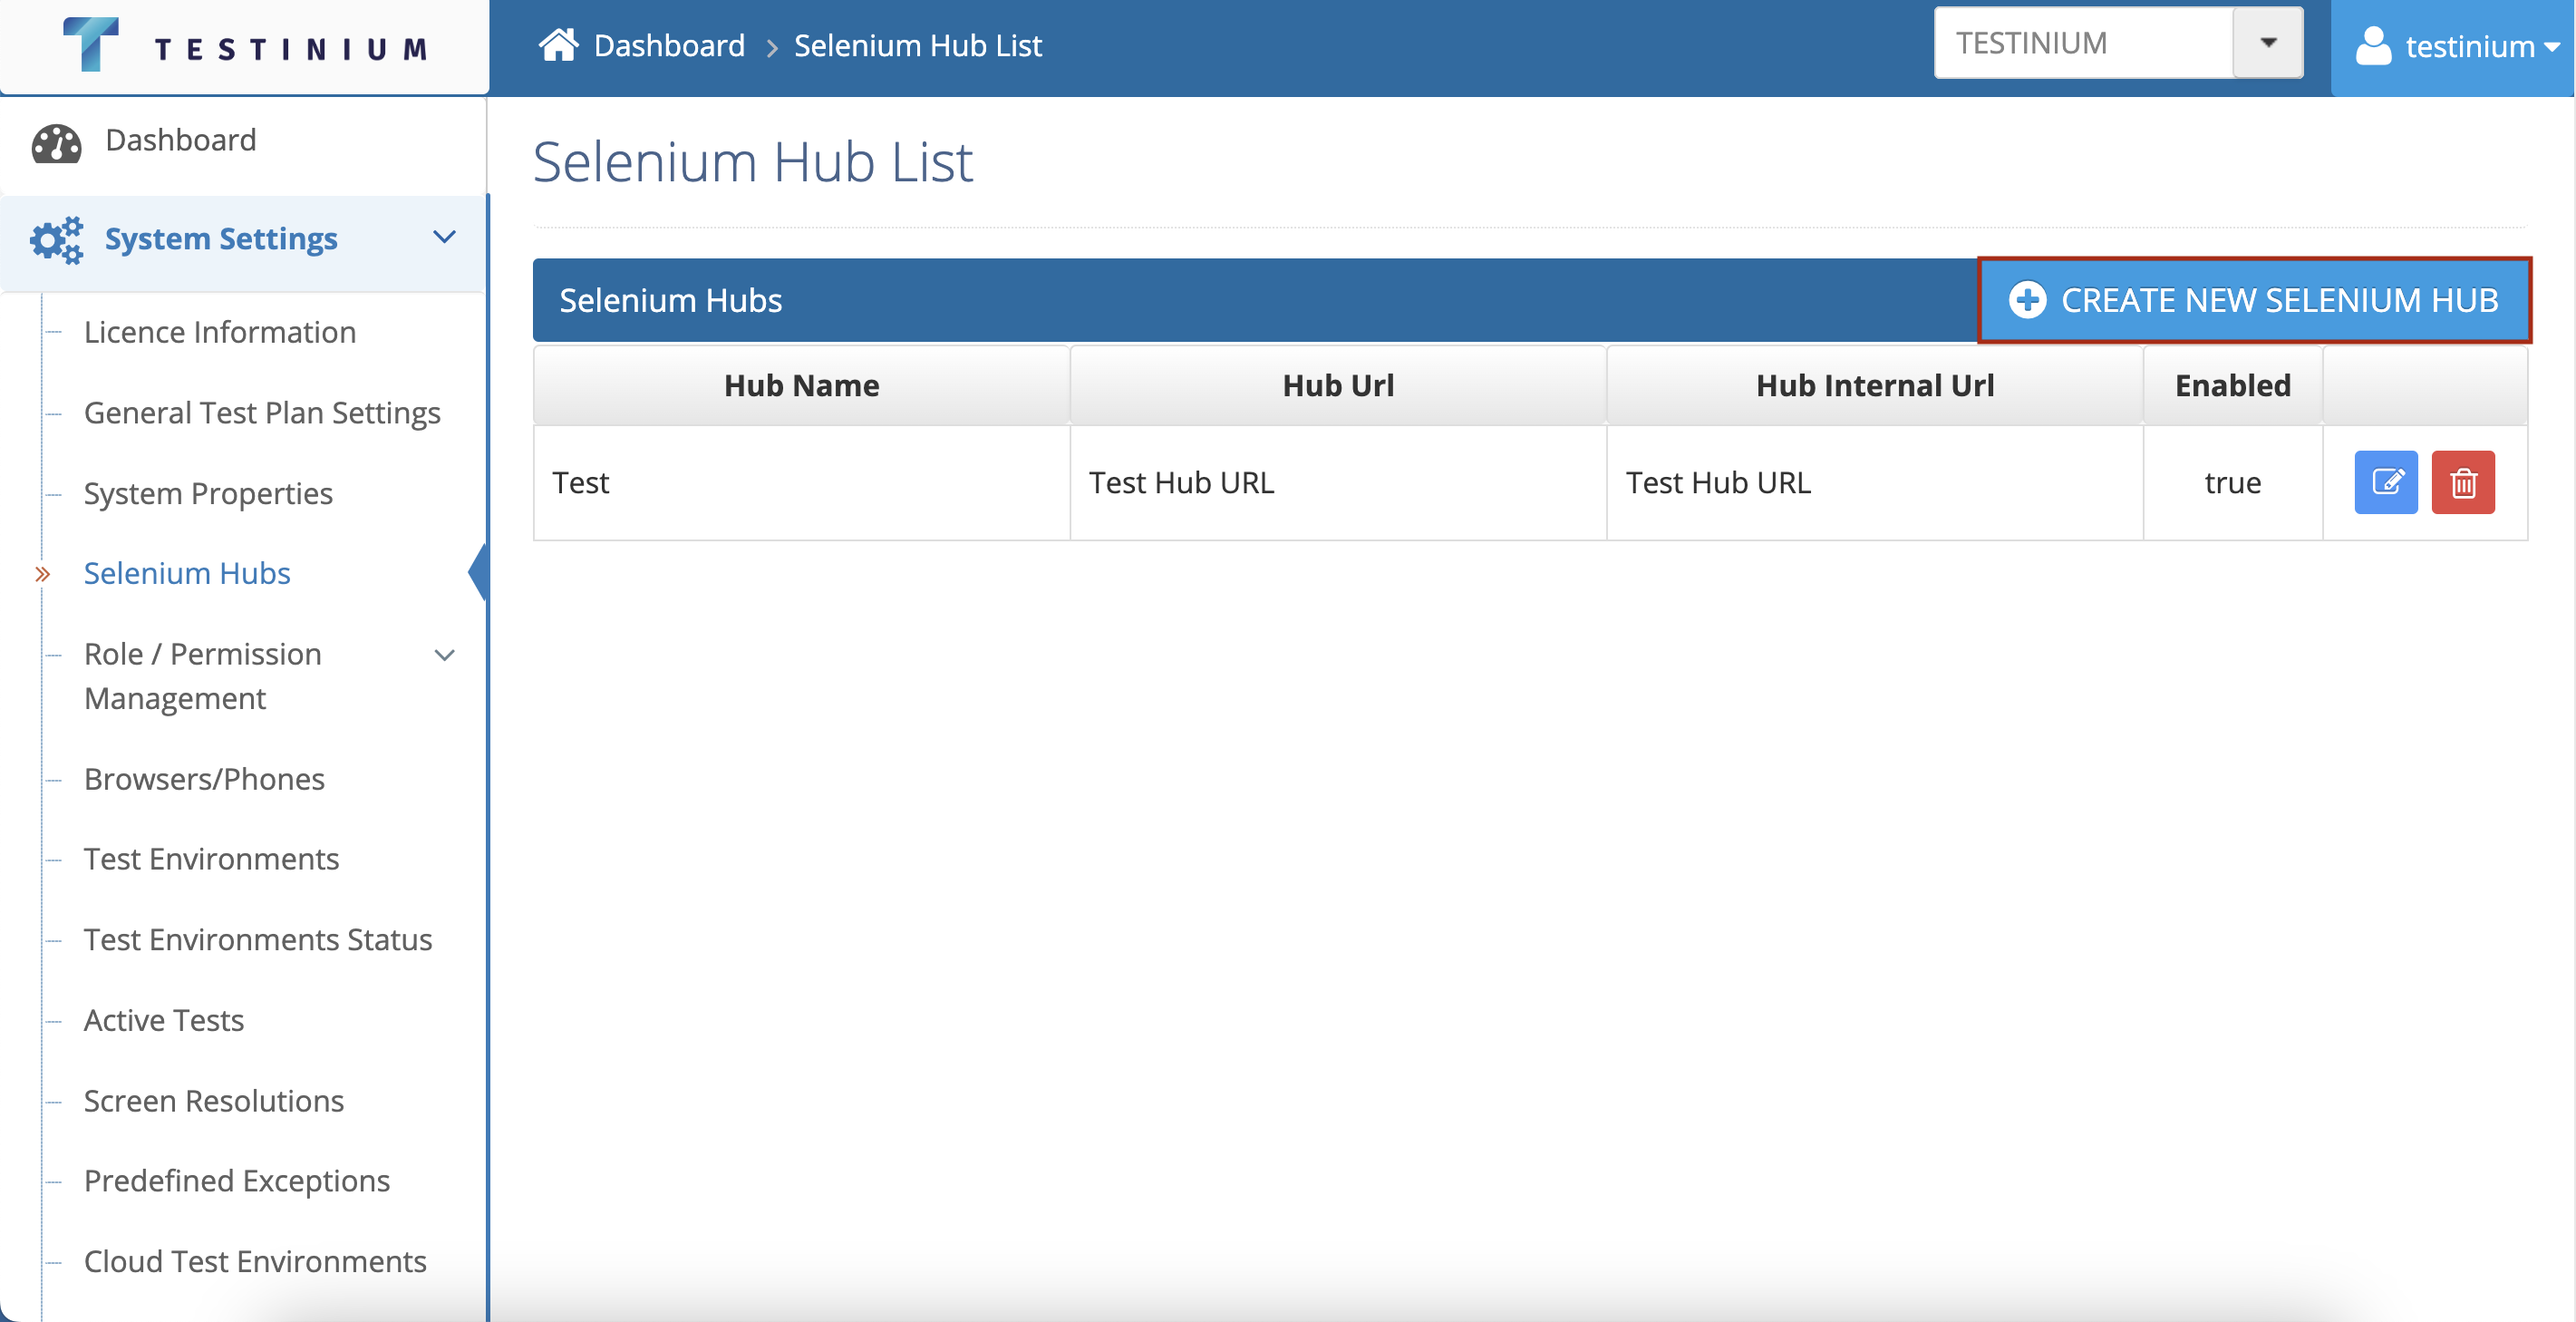Image resolution: width=2576 pixels, height=1322 pixels.
Task: Click the TESTINIUM combo box field
Action: click(x=2082, y=43)
